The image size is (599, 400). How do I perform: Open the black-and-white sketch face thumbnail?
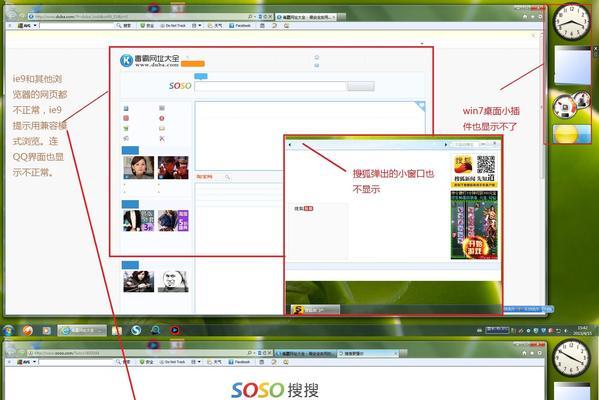[173, 282]
